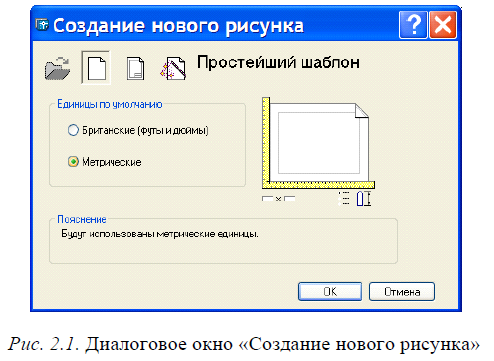Screen dimensions: 494x361
Task: Close the Создание нового рисунка dialog
Action: 443,25
